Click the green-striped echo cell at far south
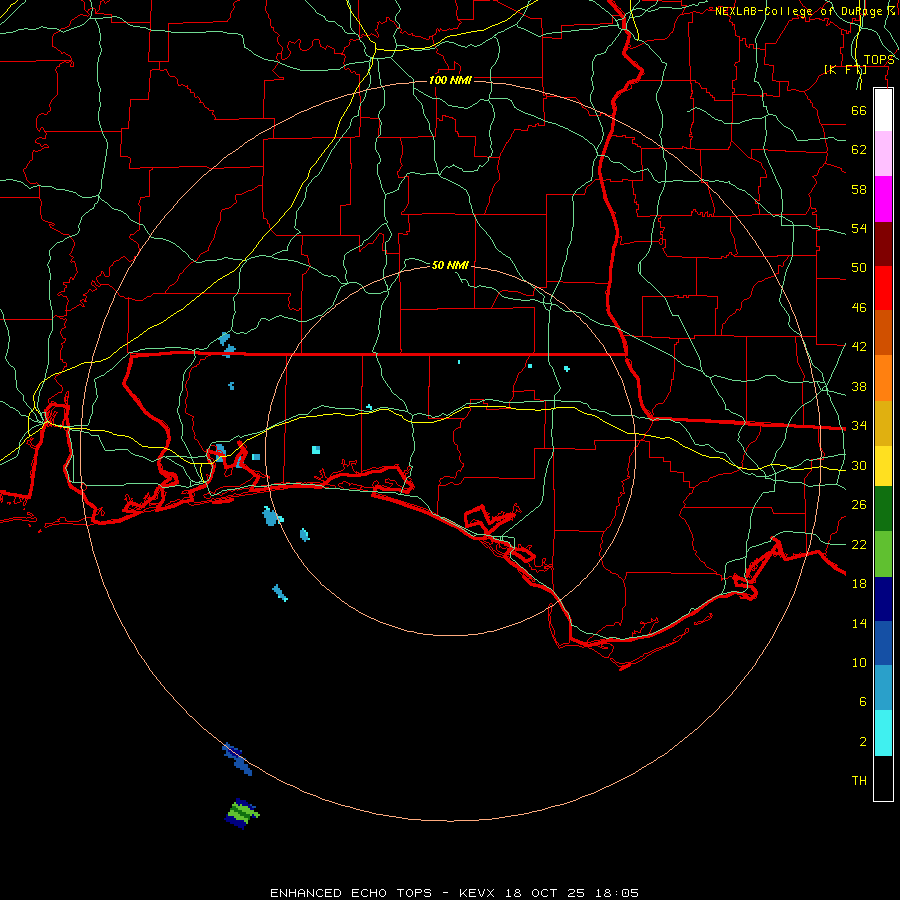 [242, 813]
